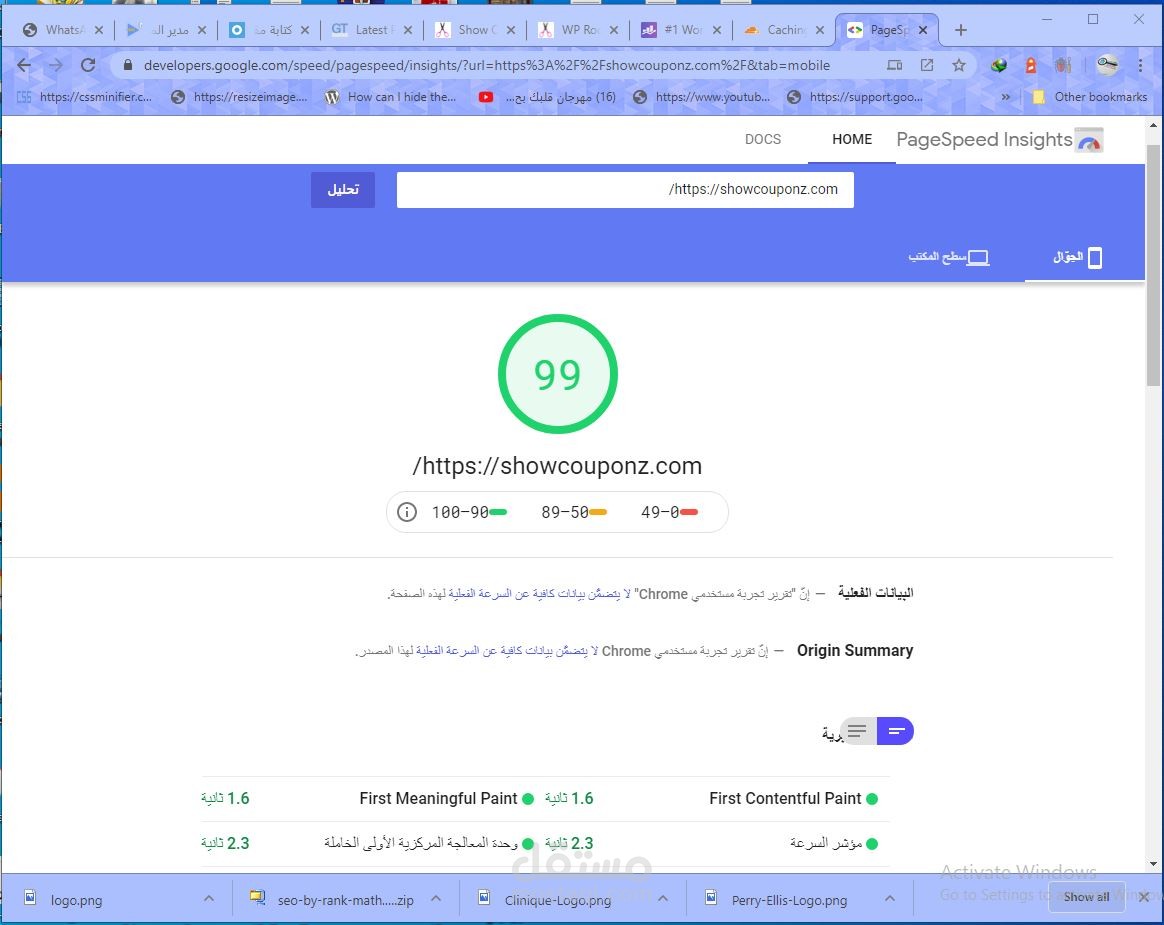
Task: Close the downloads bar with X
Action: coord(1144,897)
